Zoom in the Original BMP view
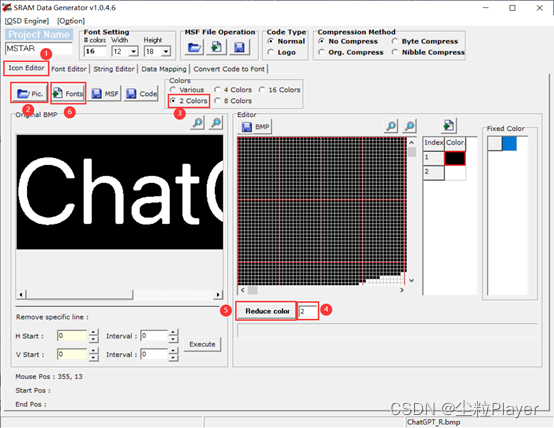 point(198,123)
